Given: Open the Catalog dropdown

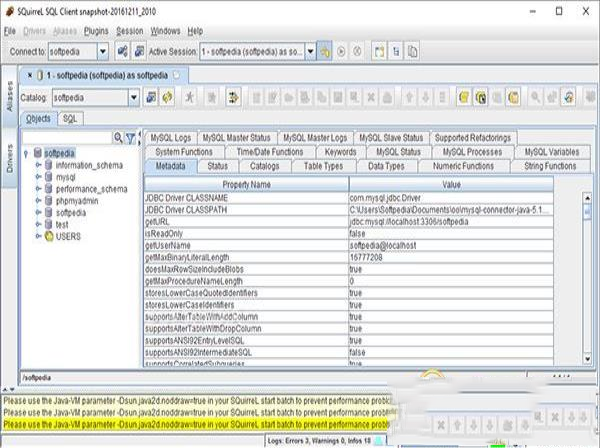Looking at the screenshot, I should coord(134,98).
